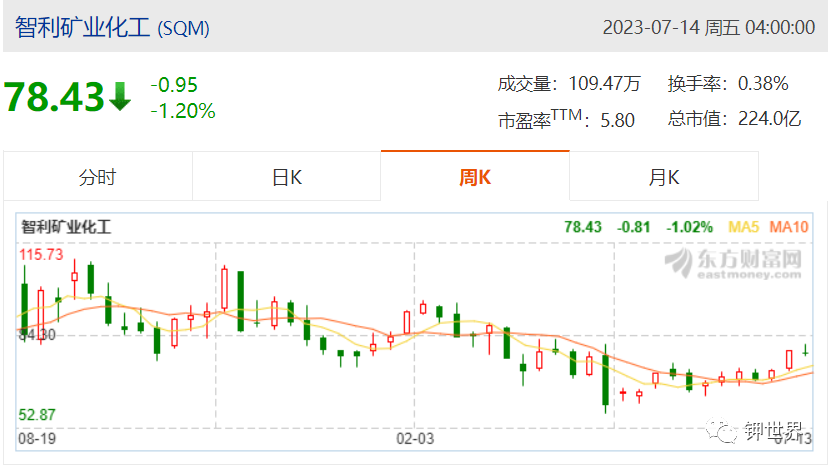
Task: Click the 智利矿业化工 (SQM) stock title
Action: click(112, 28)
